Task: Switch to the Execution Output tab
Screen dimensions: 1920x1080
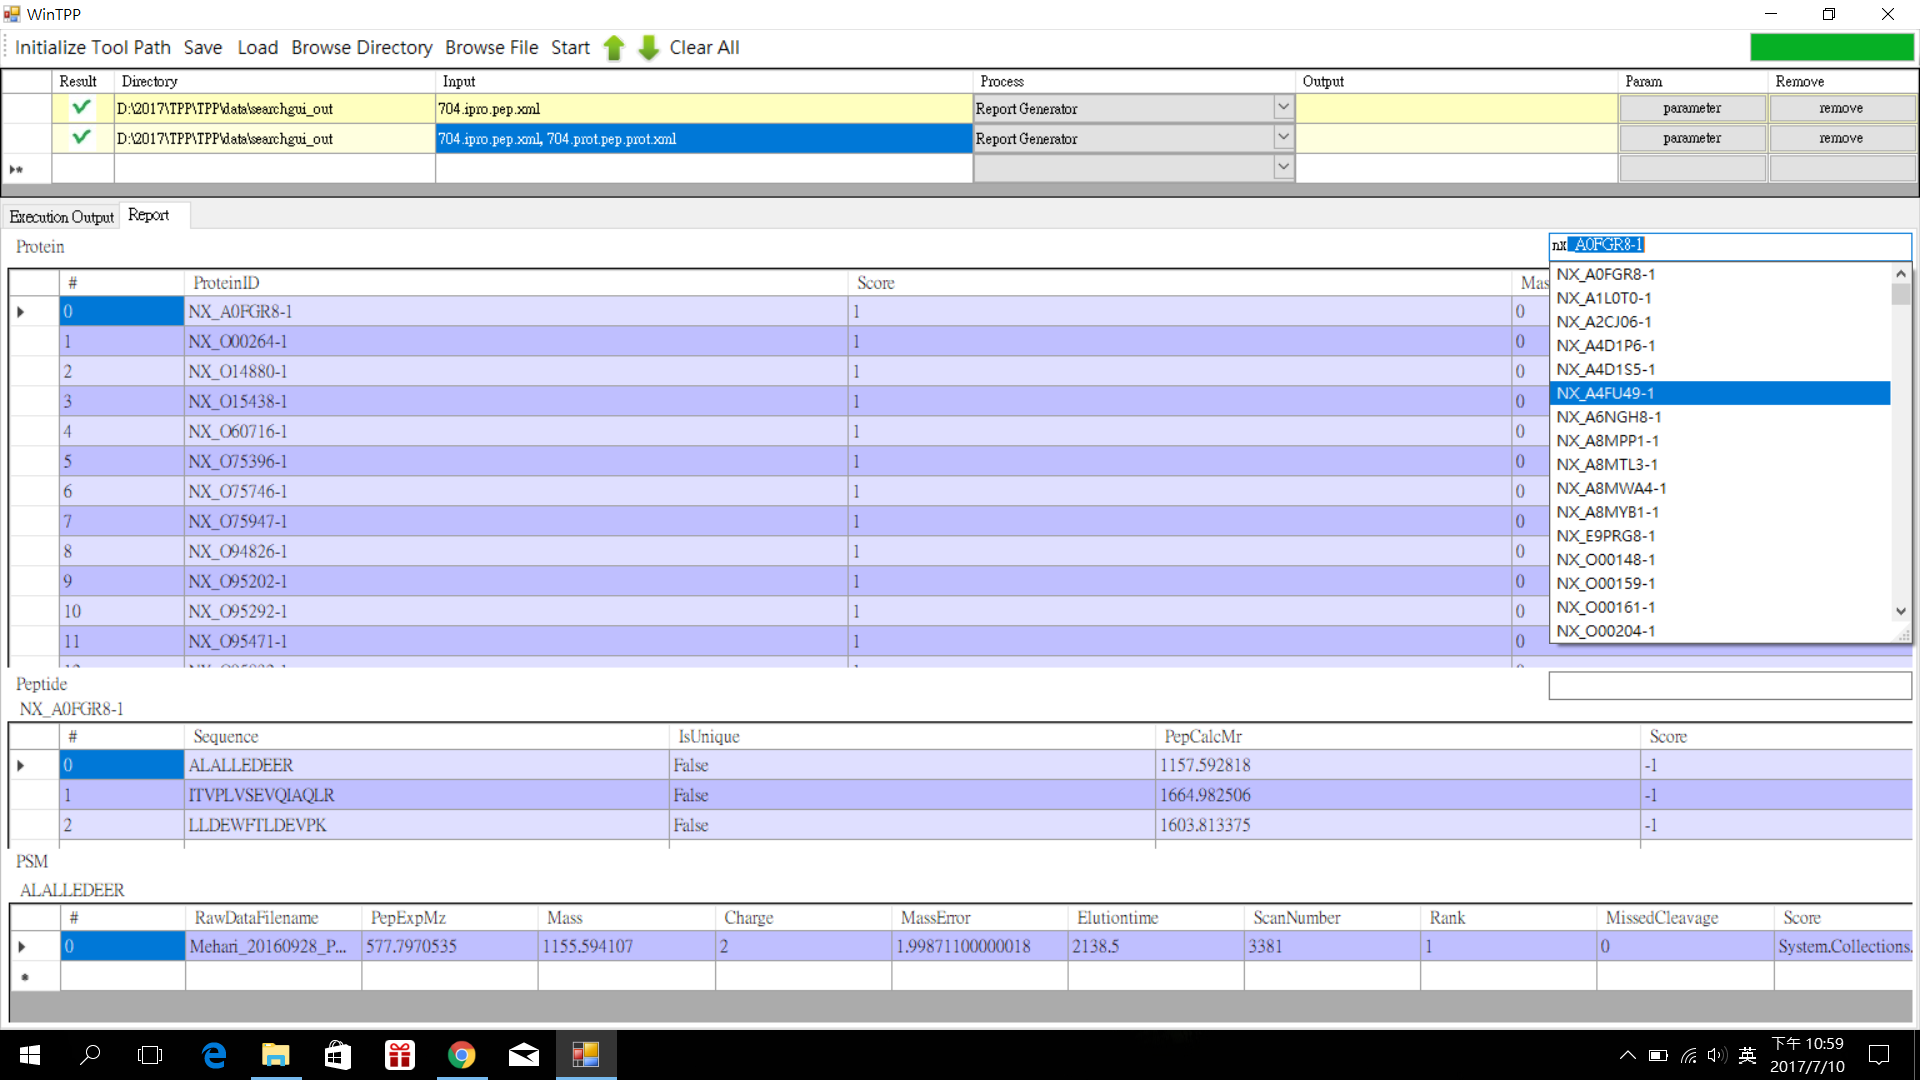Action: [62, 217]
